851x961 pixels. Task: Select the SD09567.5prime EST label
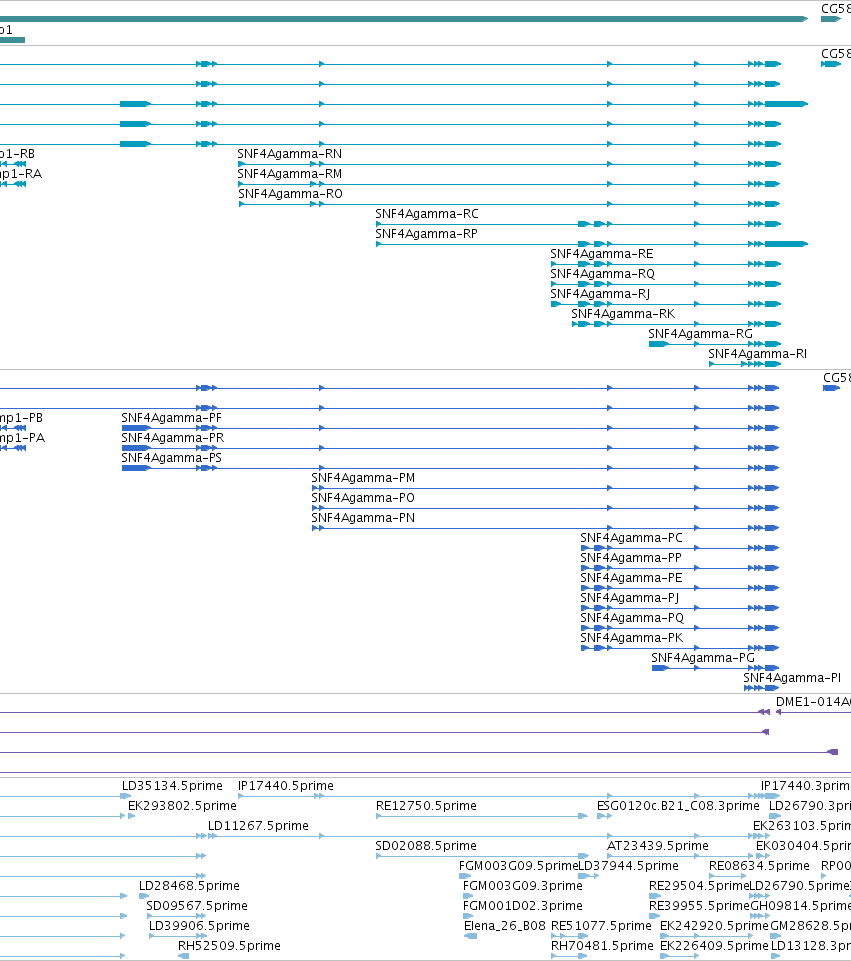(x=197, y=906)
